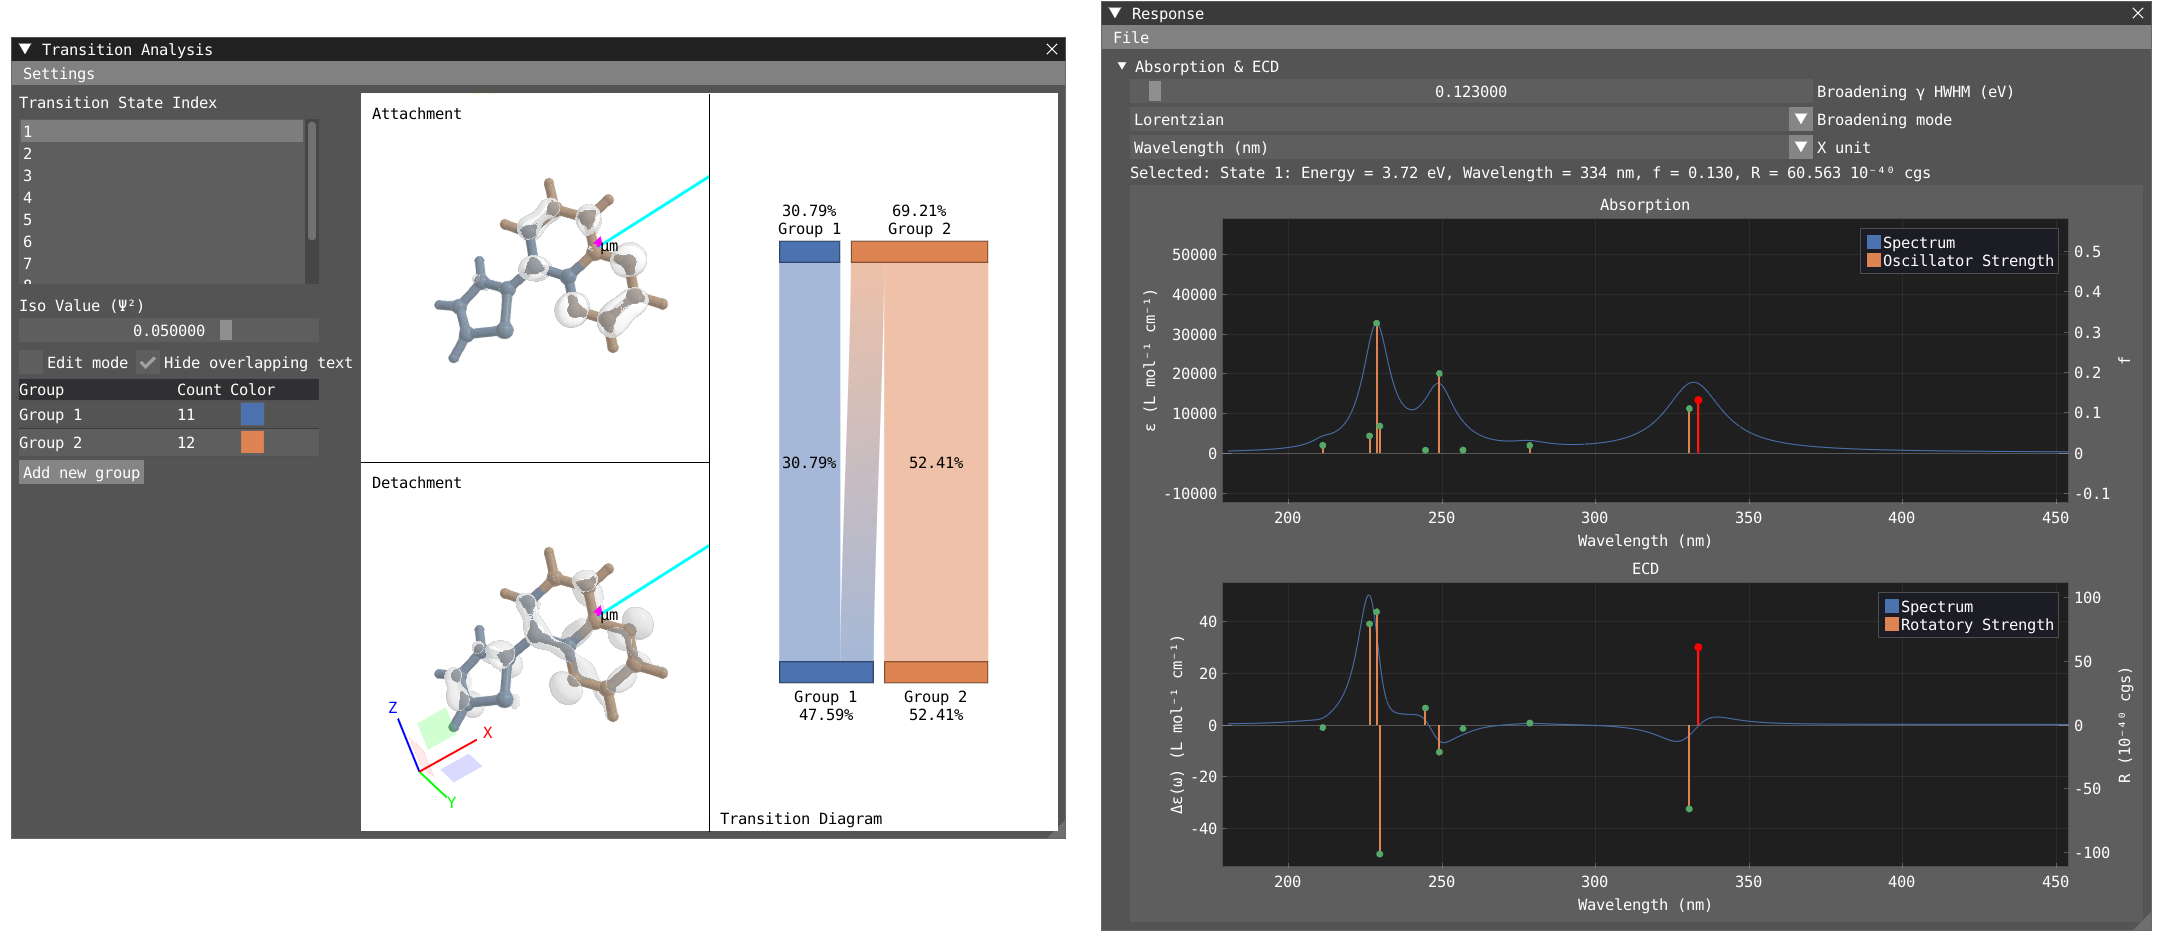Click the Add new group button
Screen dimensions: 2170x945
[x=81, y=472]
